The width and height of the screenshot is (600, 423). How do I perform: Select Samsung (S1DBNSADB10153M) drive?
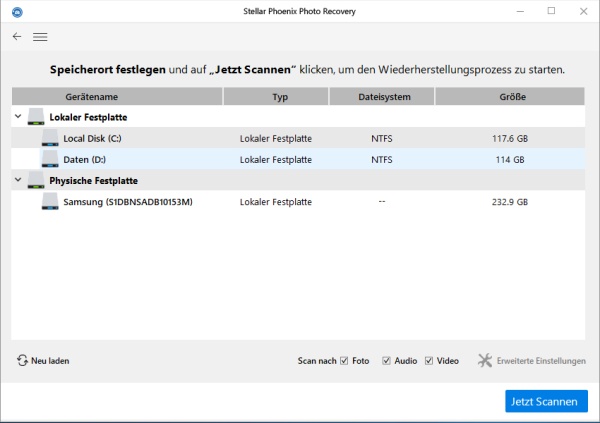point(298,202)
